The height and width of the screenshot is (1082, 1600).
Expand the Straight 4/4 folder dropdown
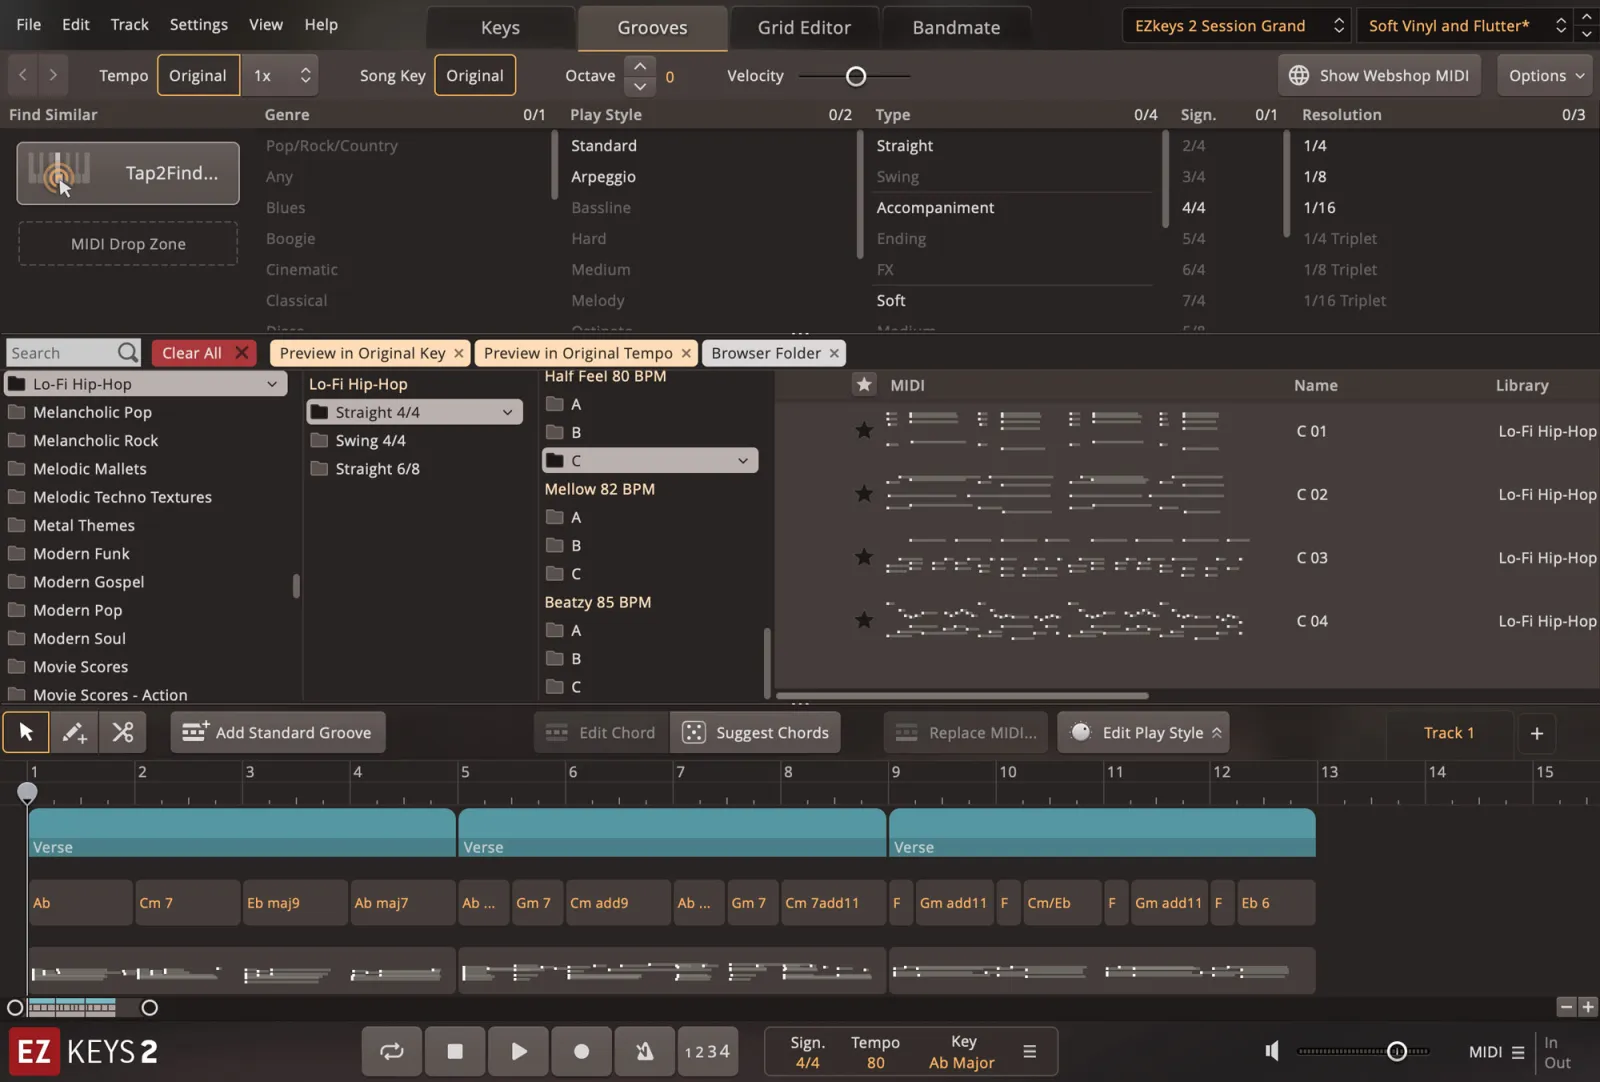pyautogui.click(x=507, y=412)
